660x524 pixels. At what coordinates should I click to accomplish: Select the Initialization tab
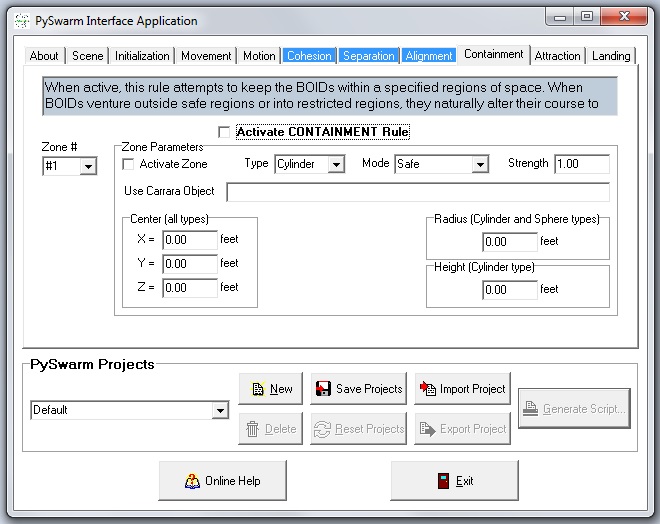[142, 56]
